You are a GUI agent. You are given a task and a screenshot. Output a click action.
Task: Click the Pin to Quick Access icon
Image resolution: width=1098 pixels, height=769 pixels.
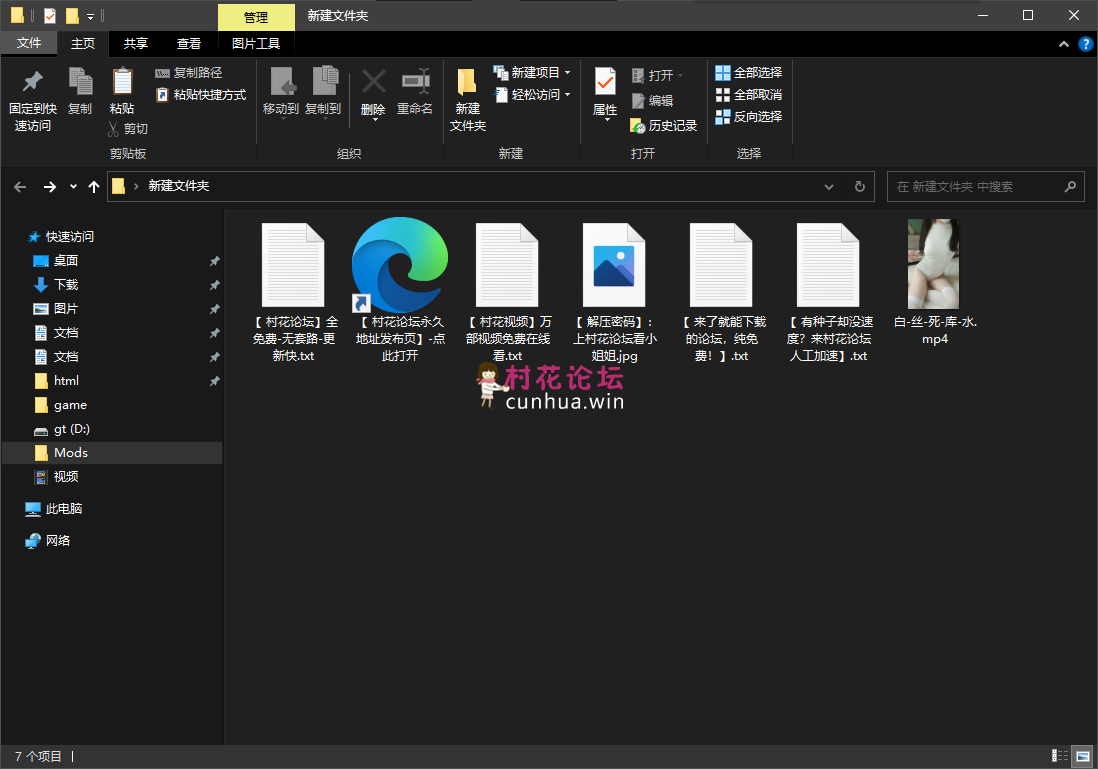32,82
